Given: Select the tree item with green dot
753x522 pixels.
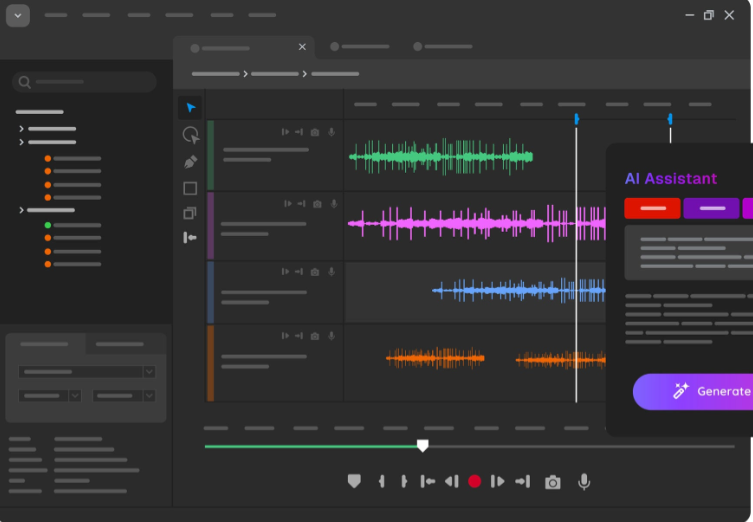Looking at the screenshot, I should coord(73,225).
